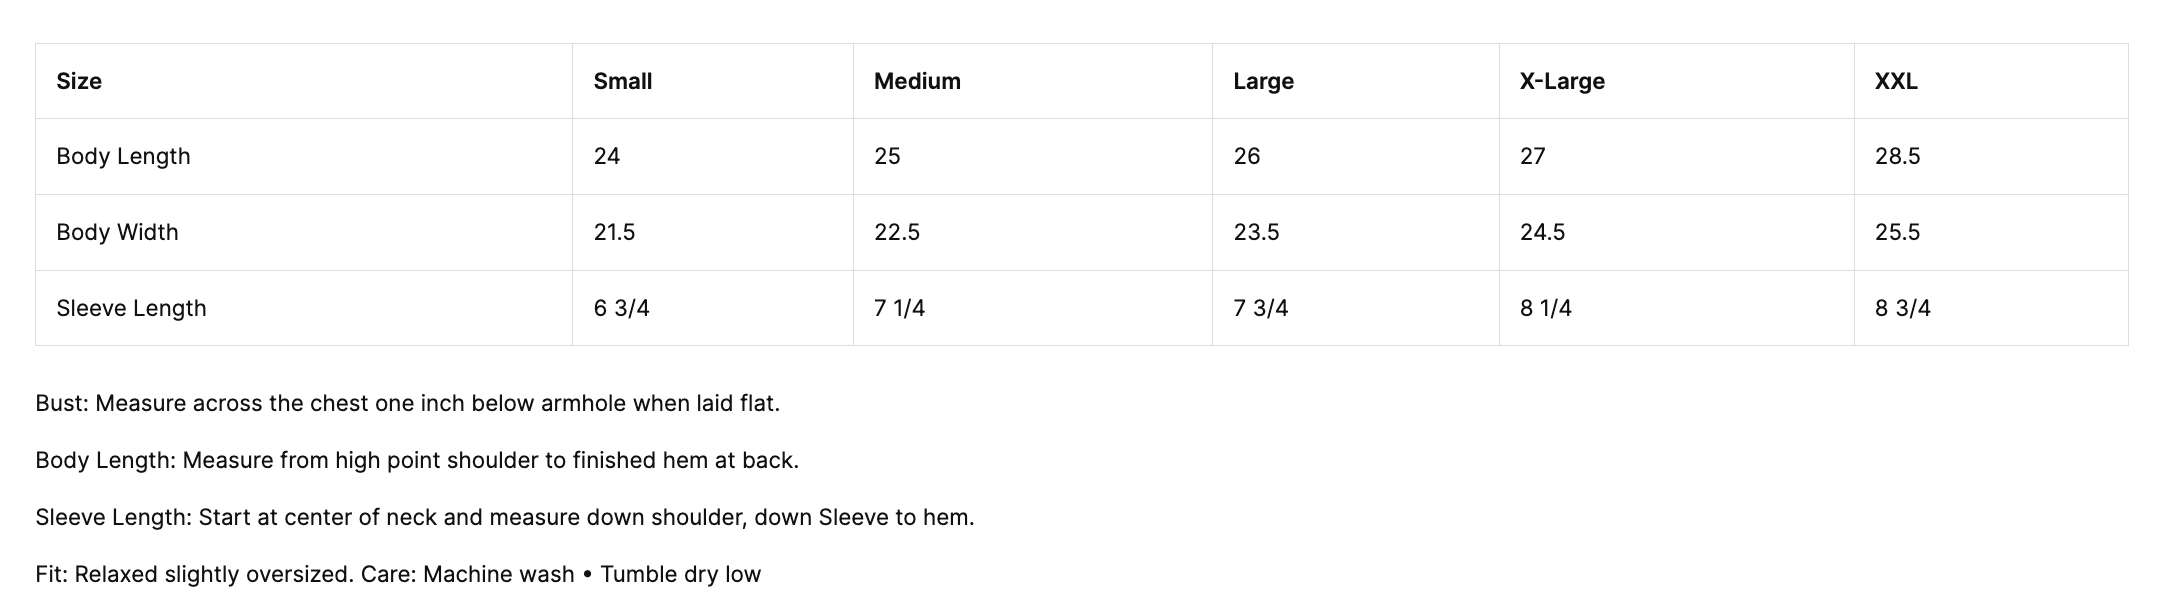Click the Sleeve Length instruction text

click(504, 517)
